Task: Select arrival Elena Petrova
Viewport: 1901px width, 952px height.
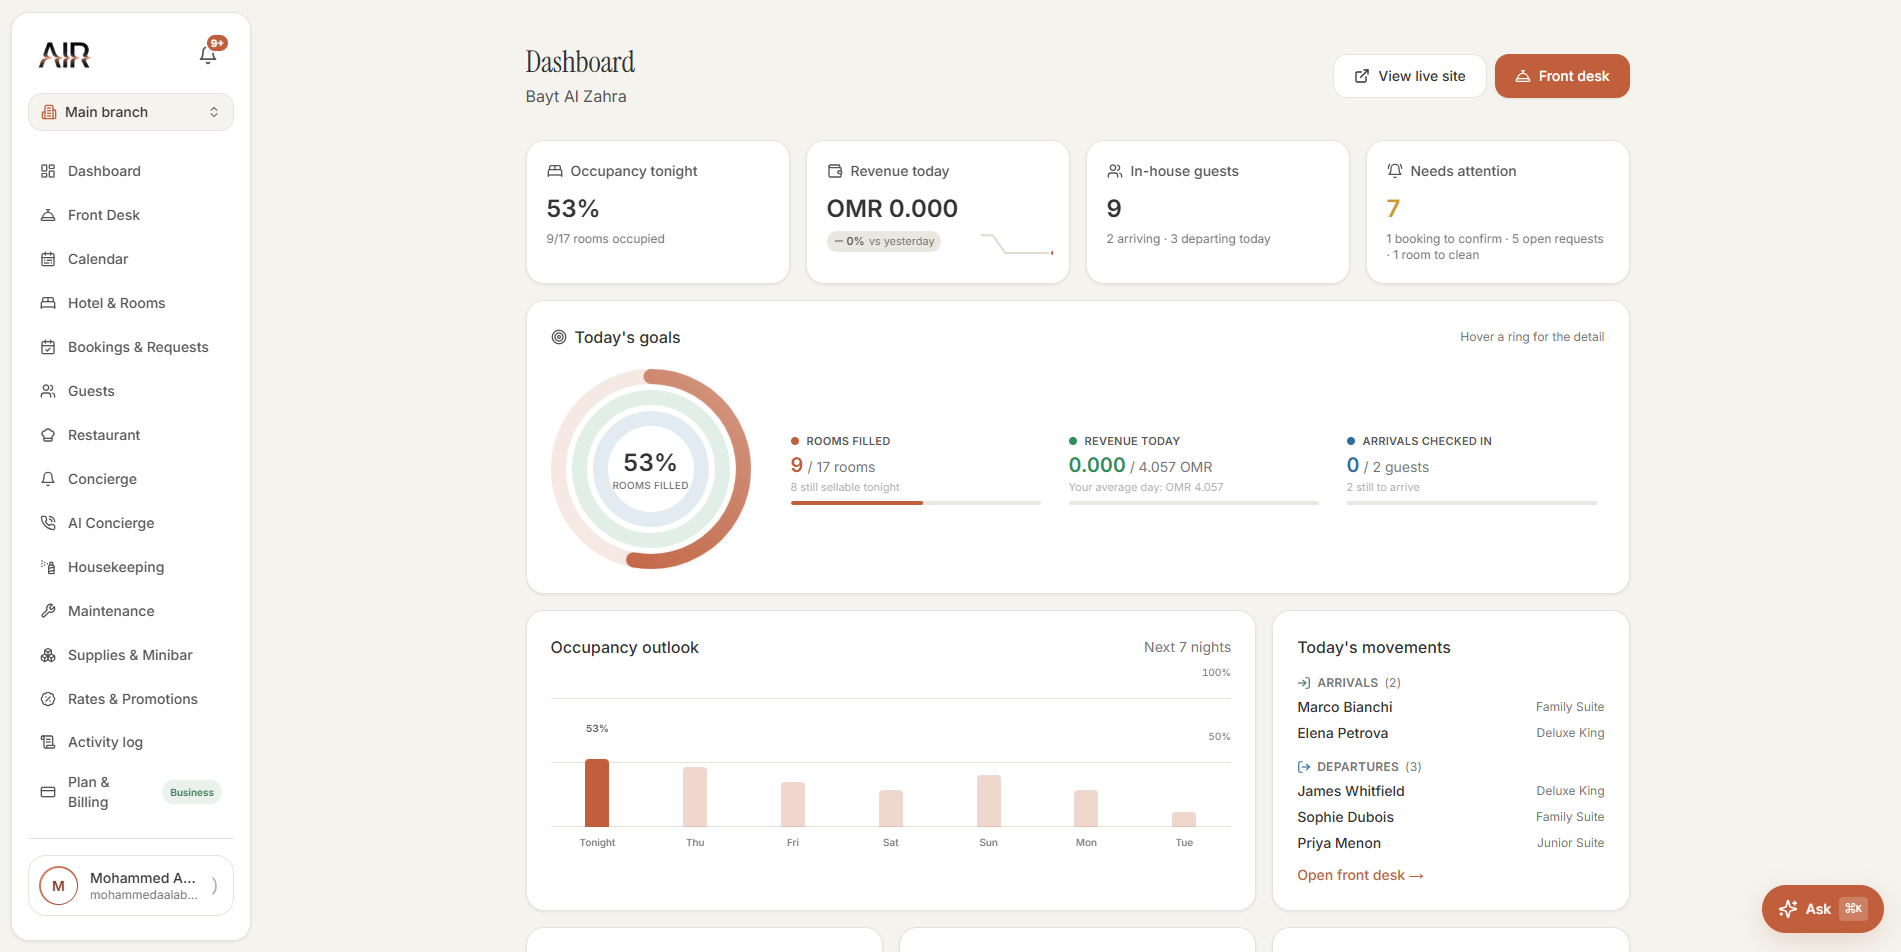Action: pos(1451,733)
